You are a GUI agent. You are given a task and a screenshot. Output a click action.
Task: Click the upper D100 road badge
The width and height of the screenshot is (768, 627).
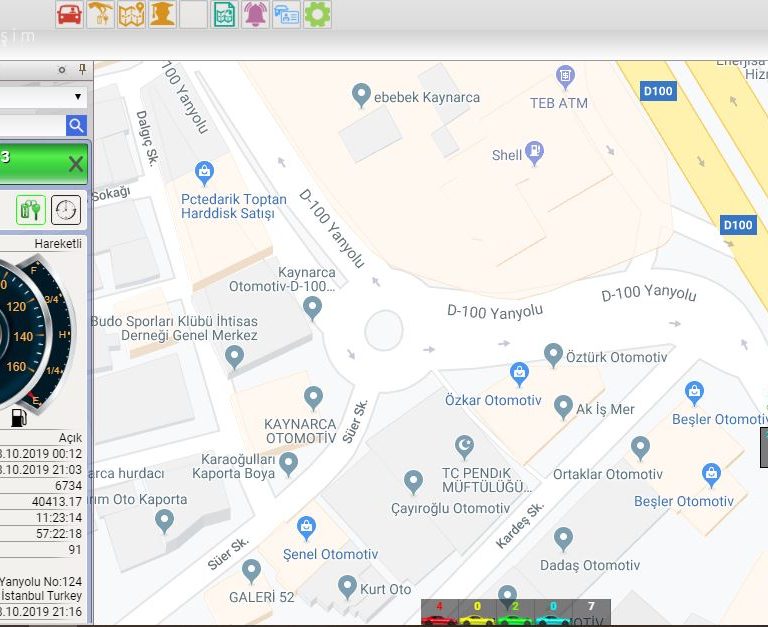658,91
